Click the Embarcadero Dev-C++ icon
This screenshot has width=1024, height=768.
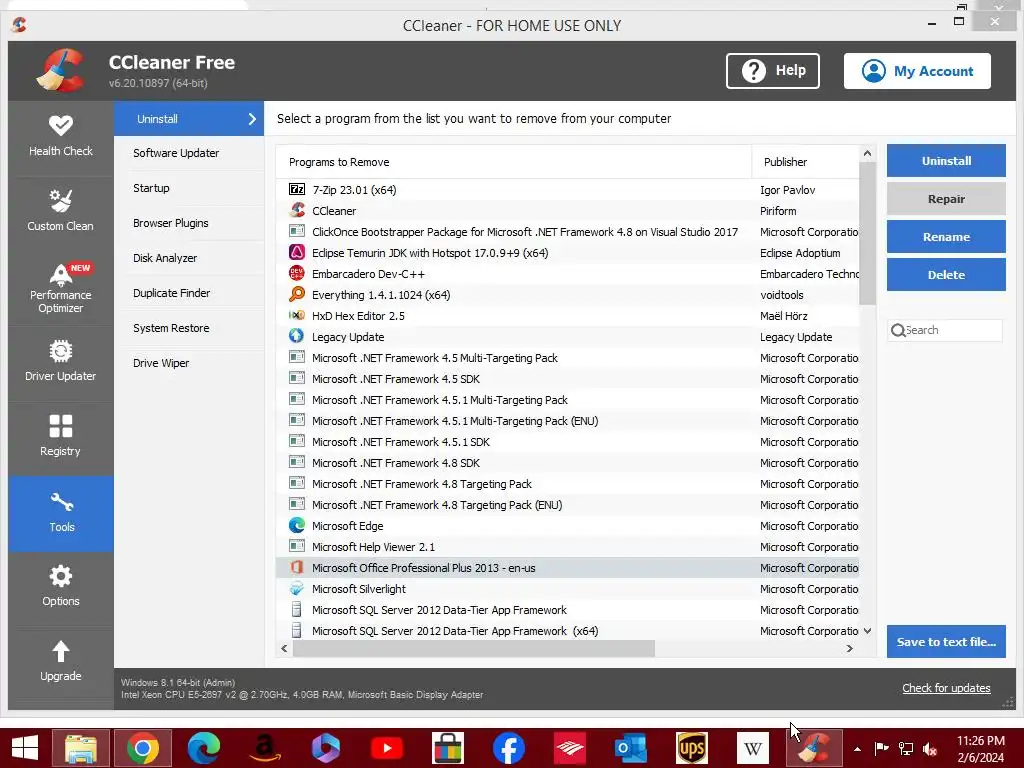[297, 273]
